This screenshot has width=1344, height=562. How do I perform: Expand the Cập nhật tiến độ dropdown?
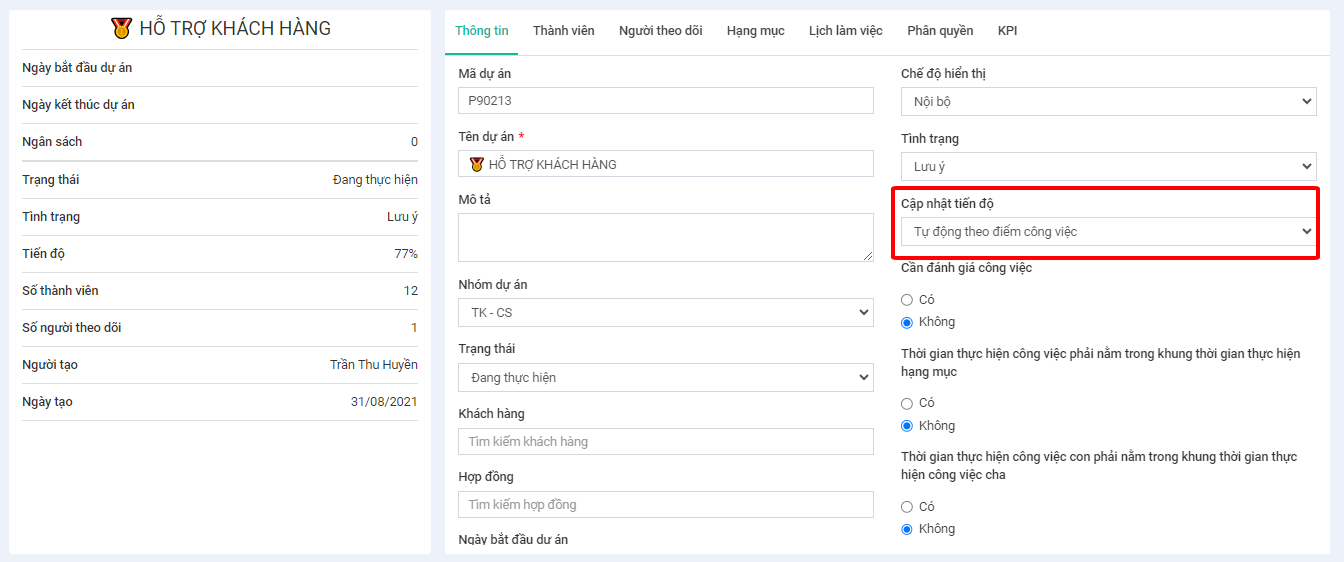1108,232
